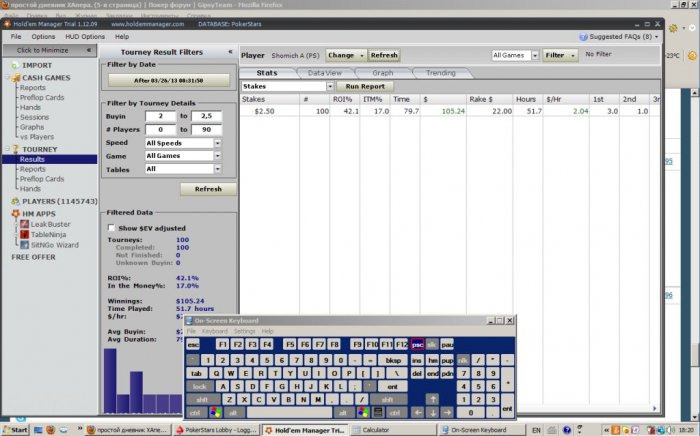Screen dimensions: 700x436
Task: Open Help menu in Hold'em Manager
Action: pyautogui.click(x=122, y=37)
